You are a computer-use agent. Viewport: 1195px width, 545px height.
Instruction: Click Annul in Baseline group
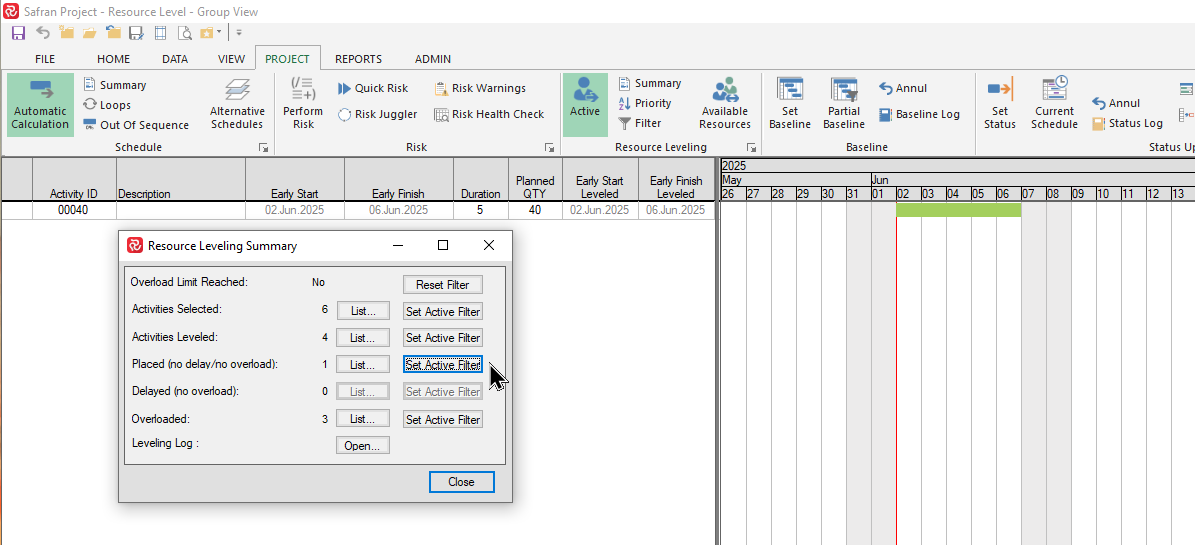click(903, 88)
